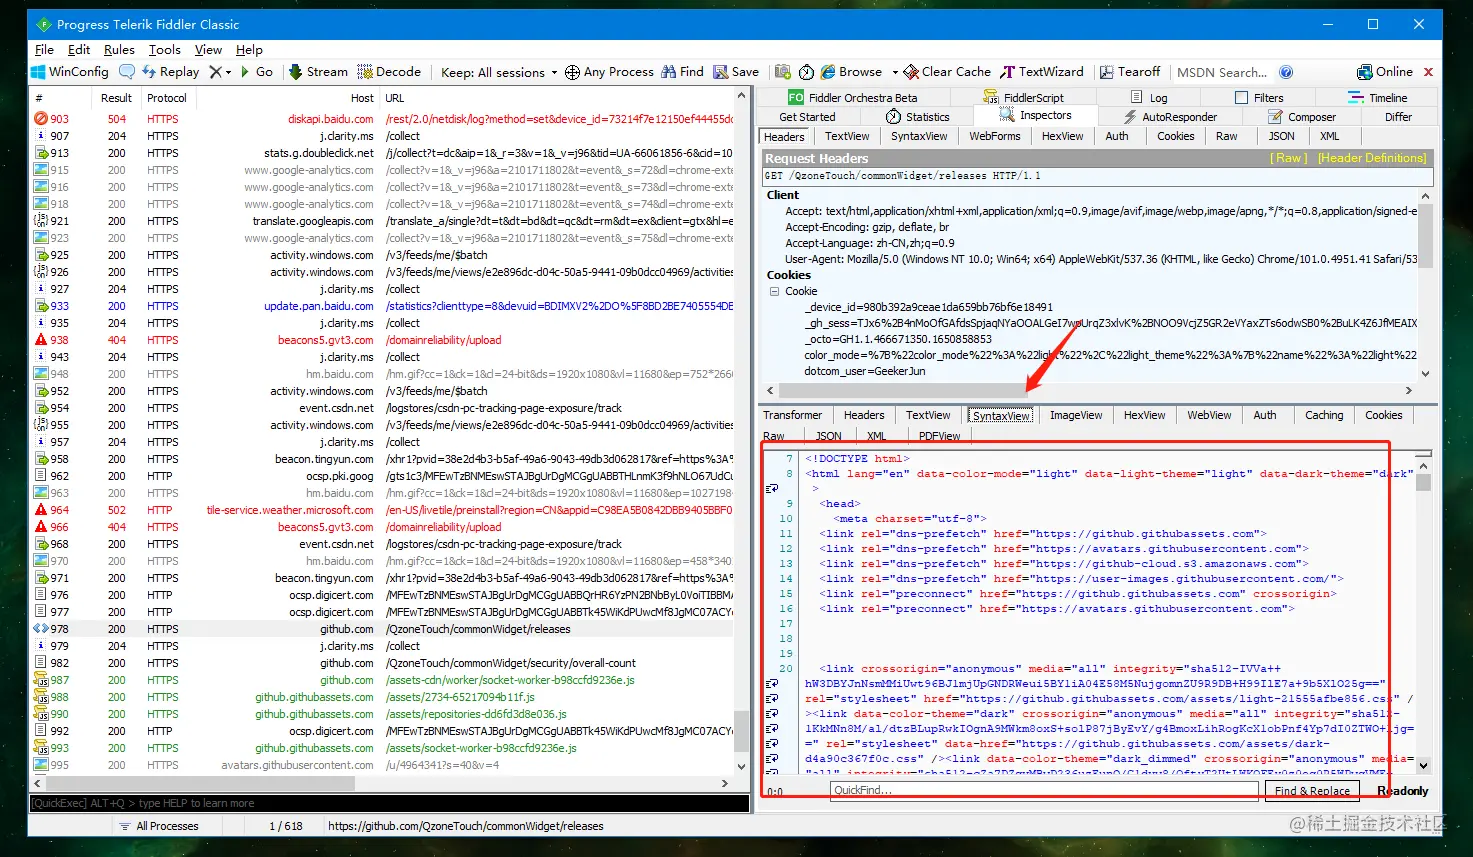This screenshot has height=857, width=1473.
Task: Open the Tools menu
Action: tap(165, 49)
